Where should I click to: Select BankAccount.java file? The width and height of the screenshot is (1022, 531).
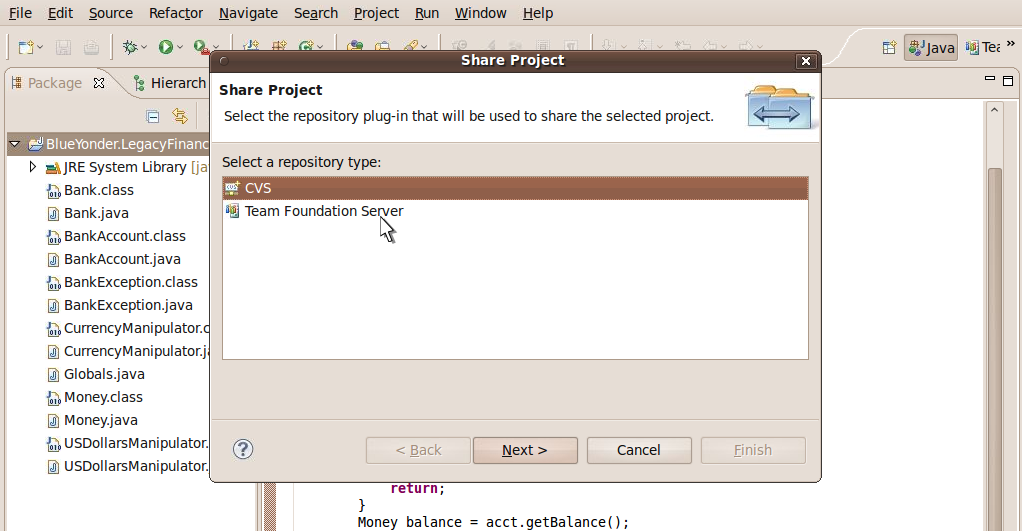(x=114, y=259)
